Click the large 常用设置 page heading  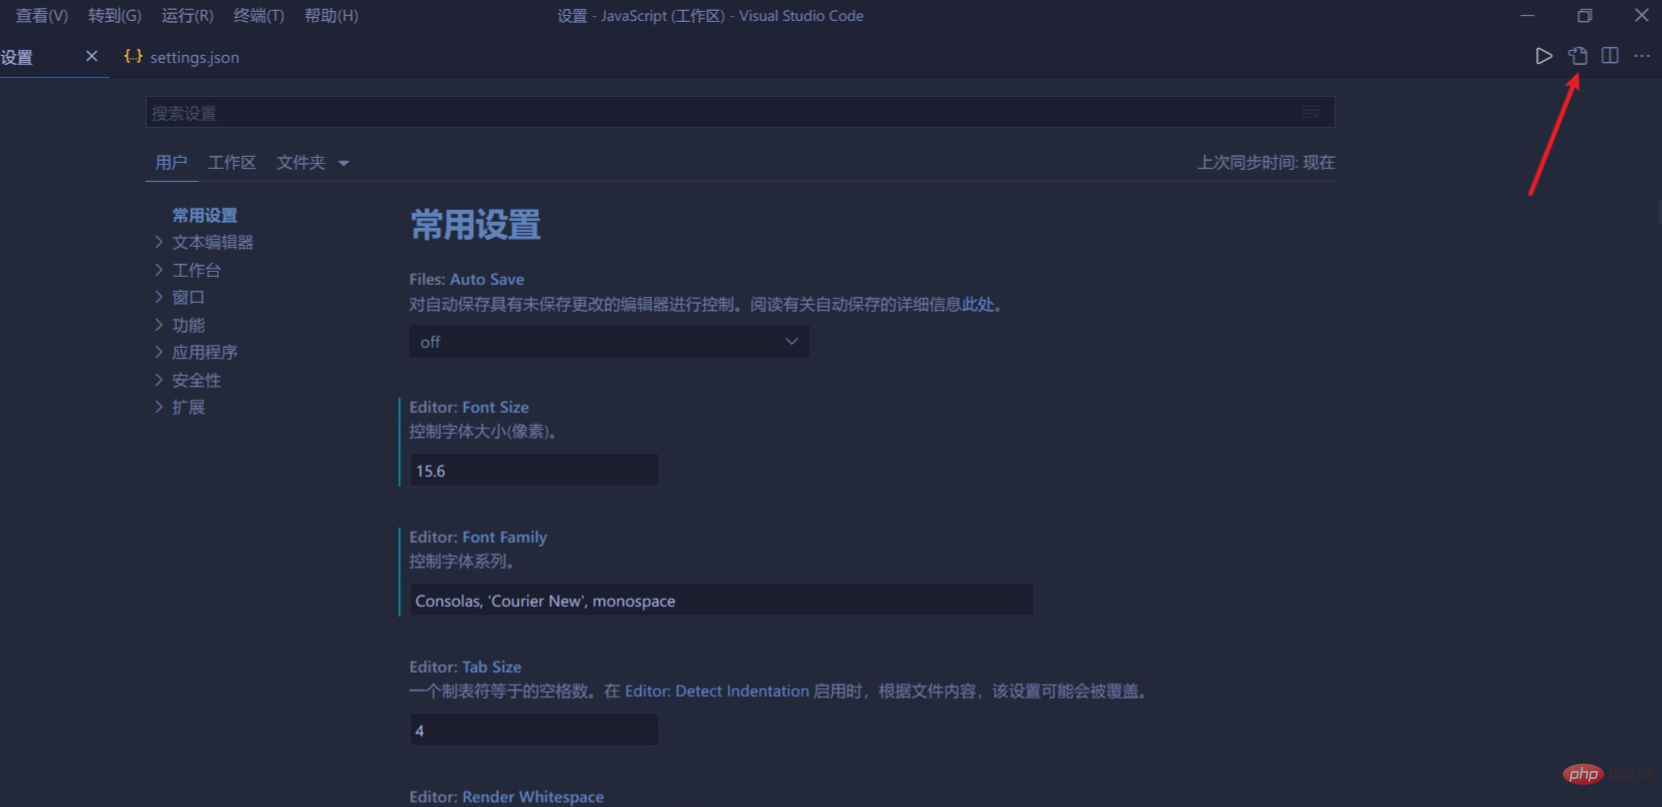pos(476,225)
